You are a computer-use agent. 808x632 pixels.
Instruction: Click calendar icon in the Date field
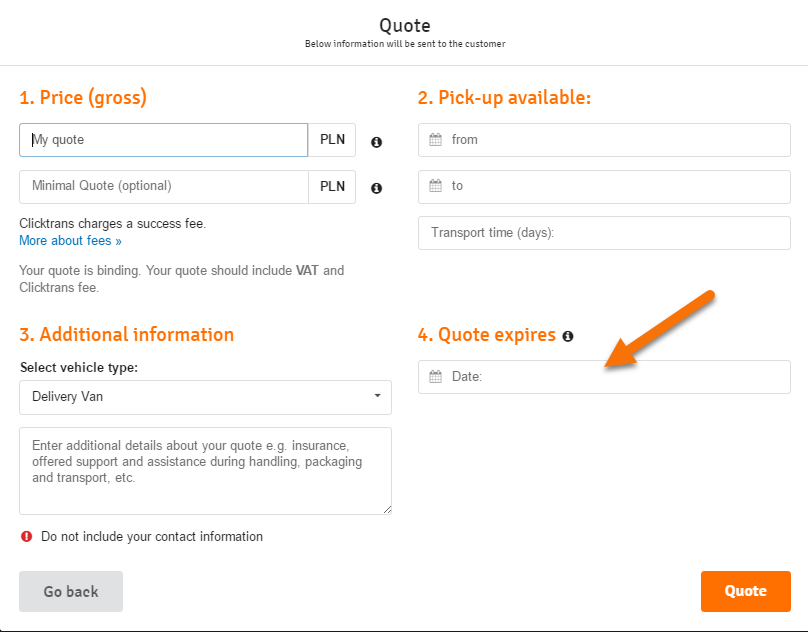(x=435, y=377)
